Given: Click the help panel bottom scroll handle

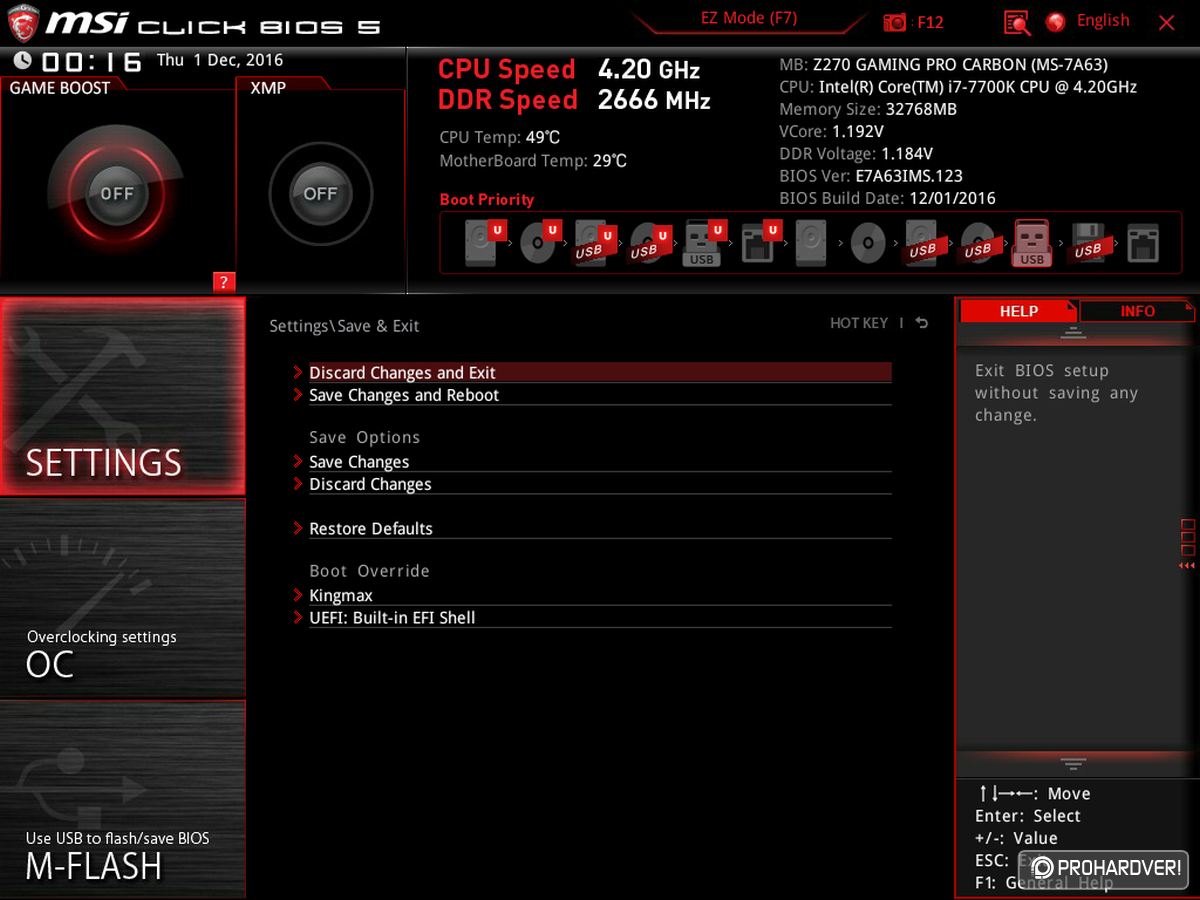Looking at the screenshot, I should tap(1074, 765).
